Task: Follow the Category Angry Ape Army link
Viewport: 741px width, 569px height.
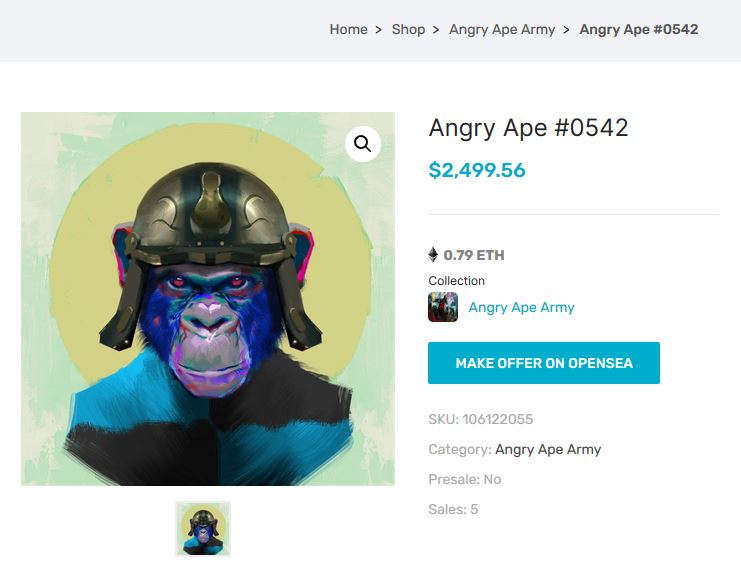Action: tap(548, 449)
